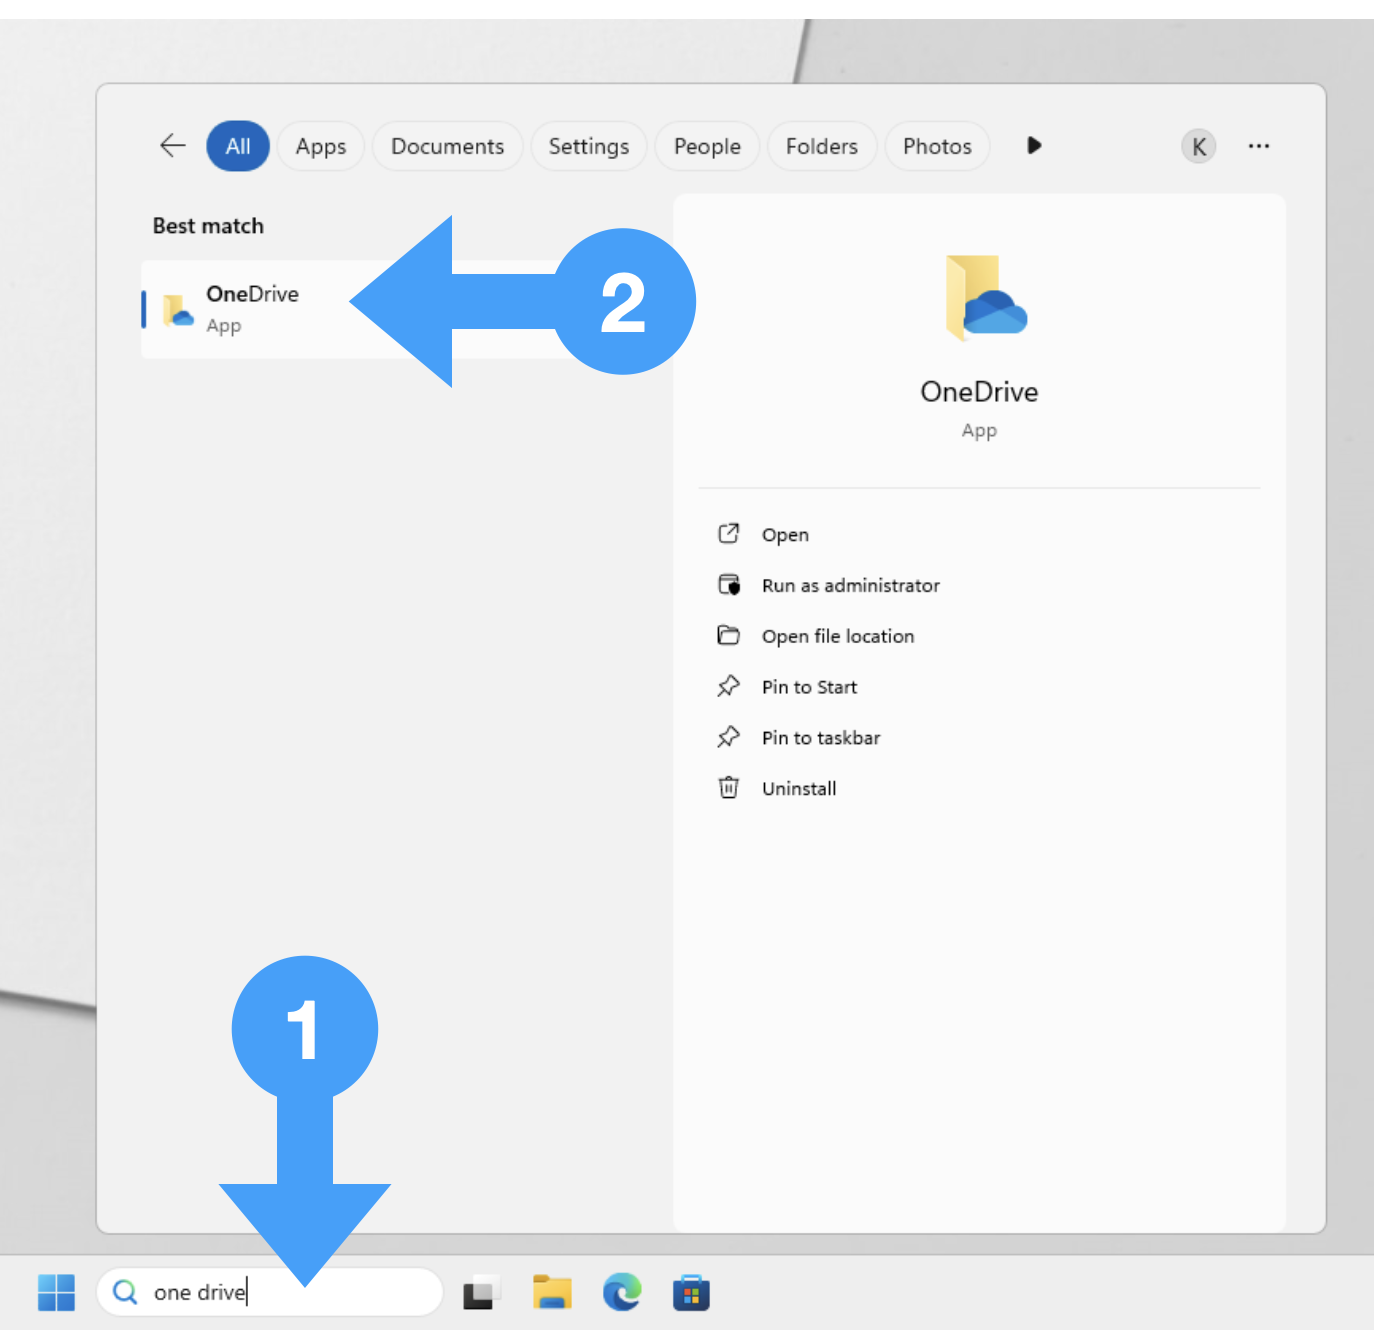The image size is (1374, 1330).
Task: Filter results by Documents
Action: [x=447, y=146]
